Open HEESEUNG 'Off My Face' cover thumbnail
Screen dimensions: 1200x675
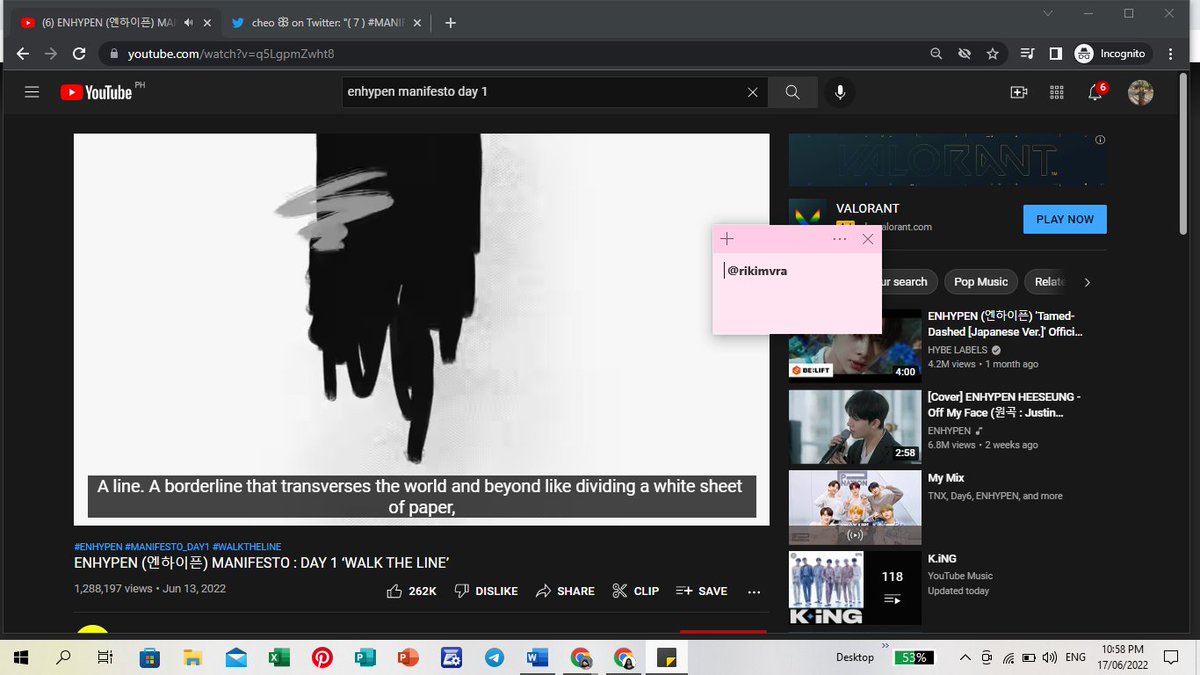point(854,427)
